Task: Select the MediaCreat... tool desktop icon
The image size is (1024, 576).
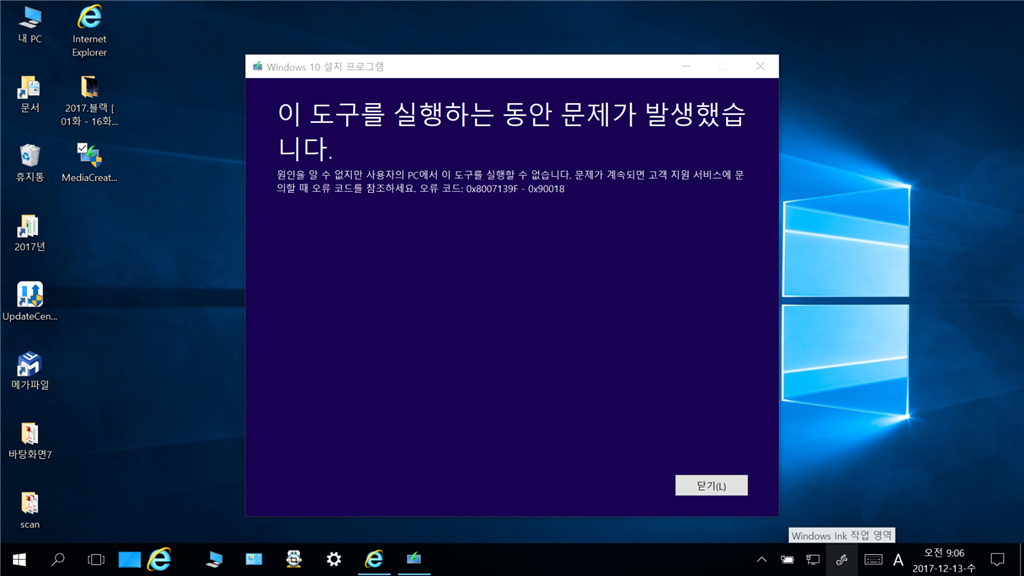Action: click(x=89, y=163)
